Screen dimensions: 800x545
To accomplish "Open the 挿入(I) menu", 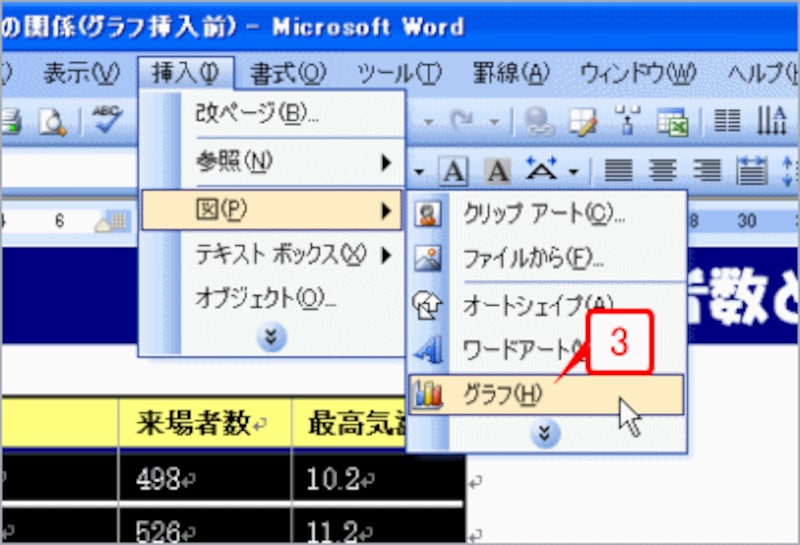I will point(186,73).
